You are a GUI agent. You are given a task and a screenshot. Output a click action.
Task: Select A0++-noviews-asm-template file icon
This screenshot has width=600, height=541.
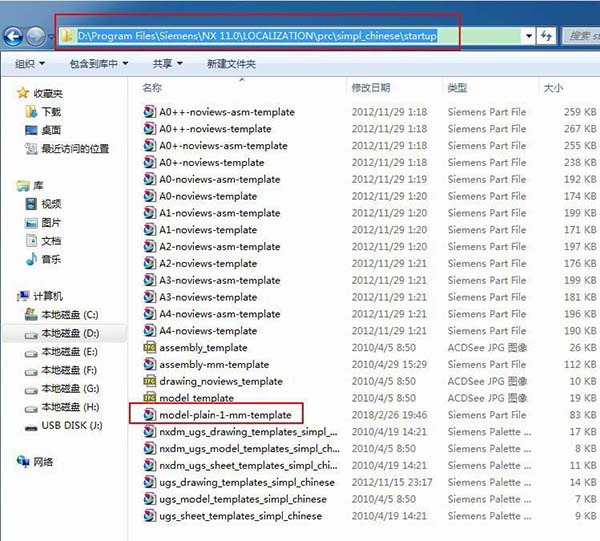pyautogui.click(x=150, y=112)
